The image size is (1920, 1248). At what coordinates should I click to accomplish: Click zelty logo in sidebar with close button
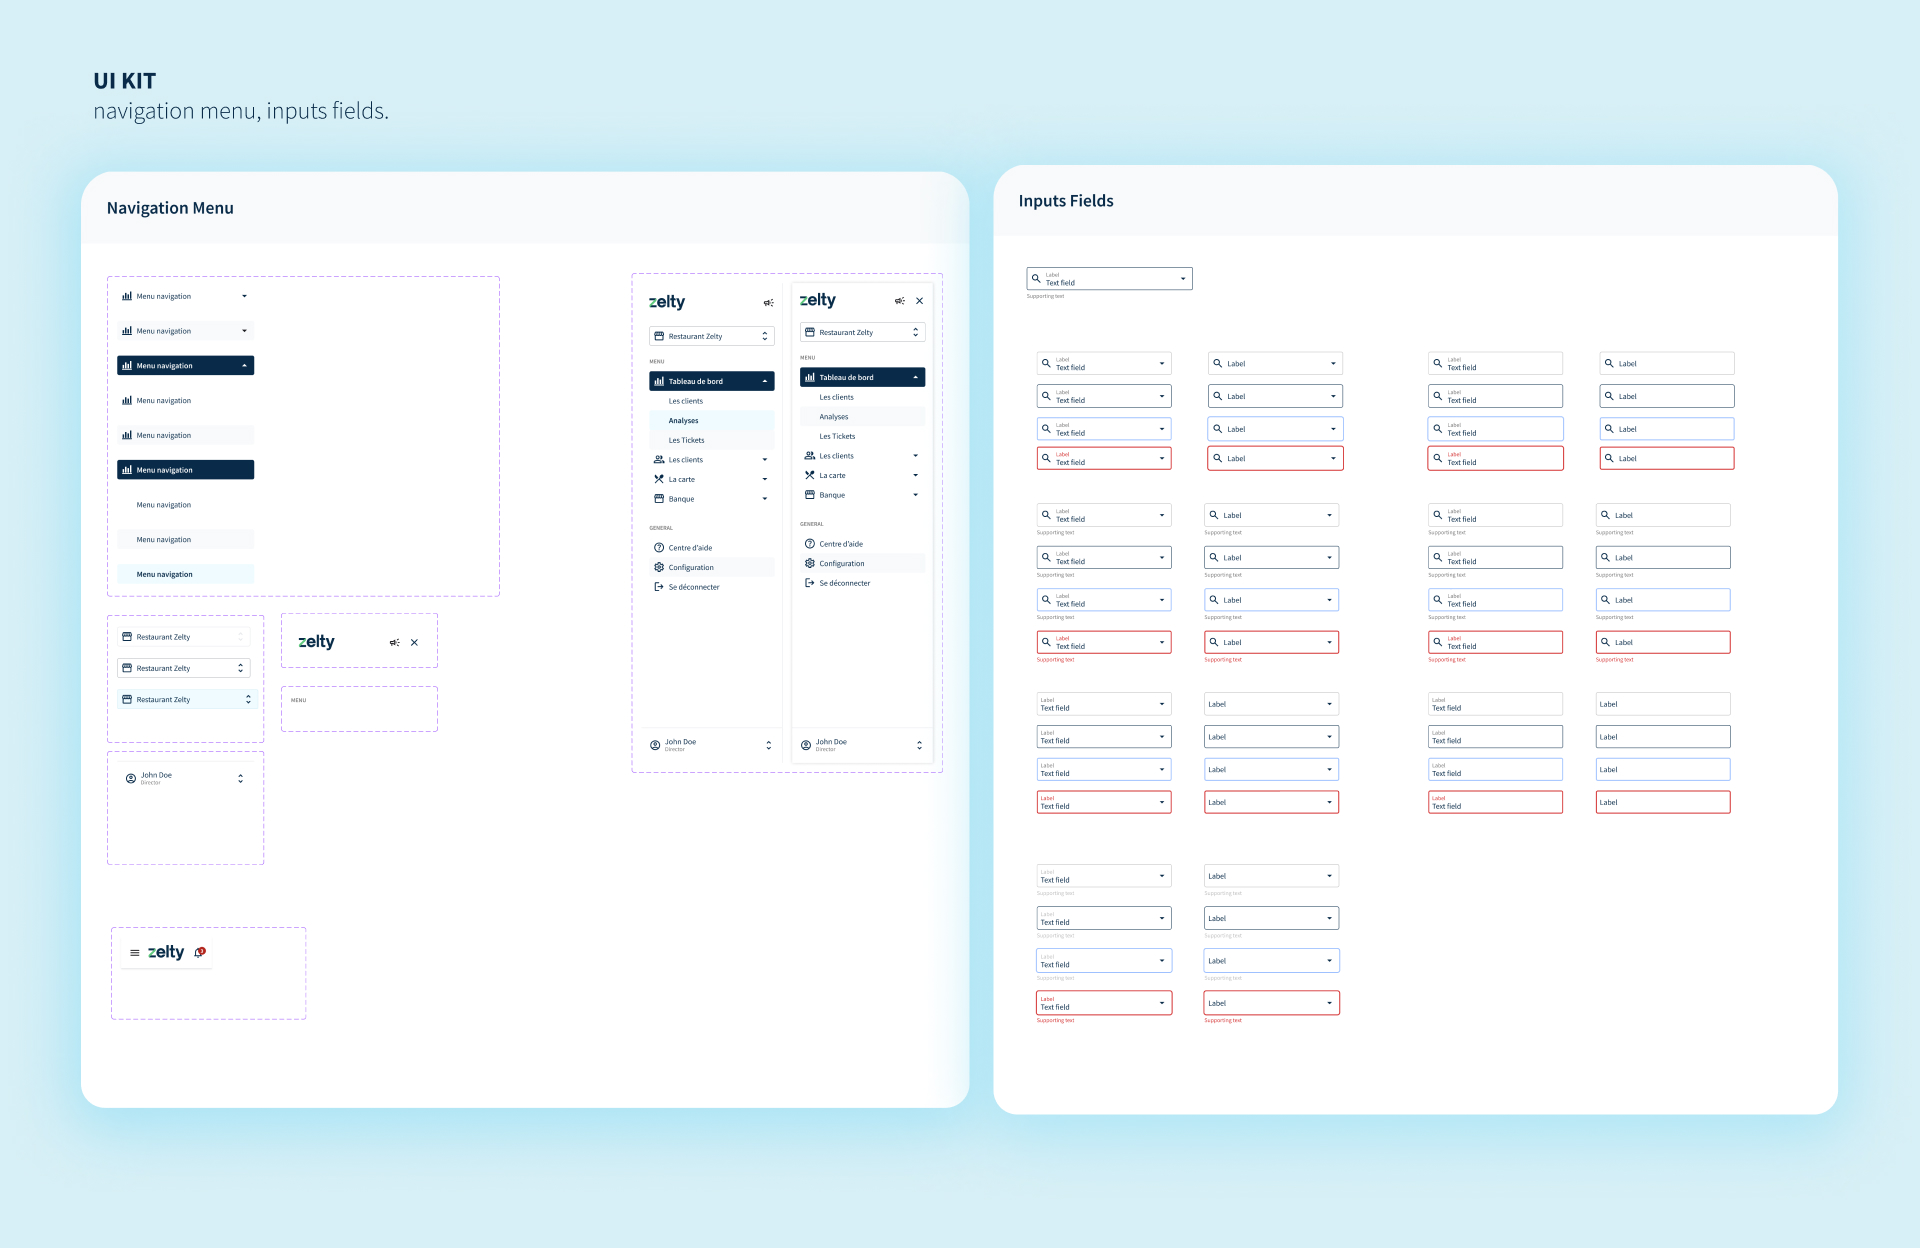(x=818, y=300)
